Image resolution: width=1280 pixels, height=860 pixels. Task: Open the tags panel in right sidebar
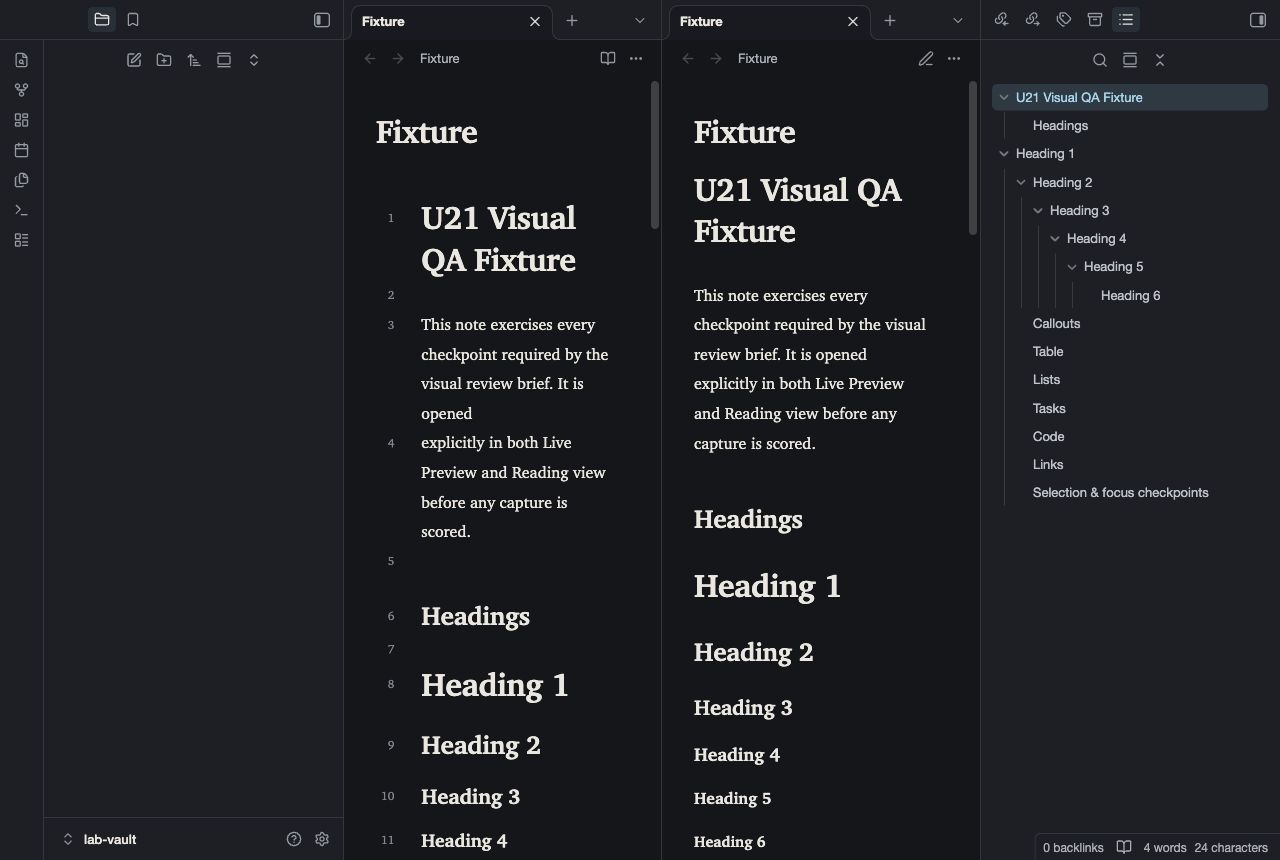coord(1064,20)
